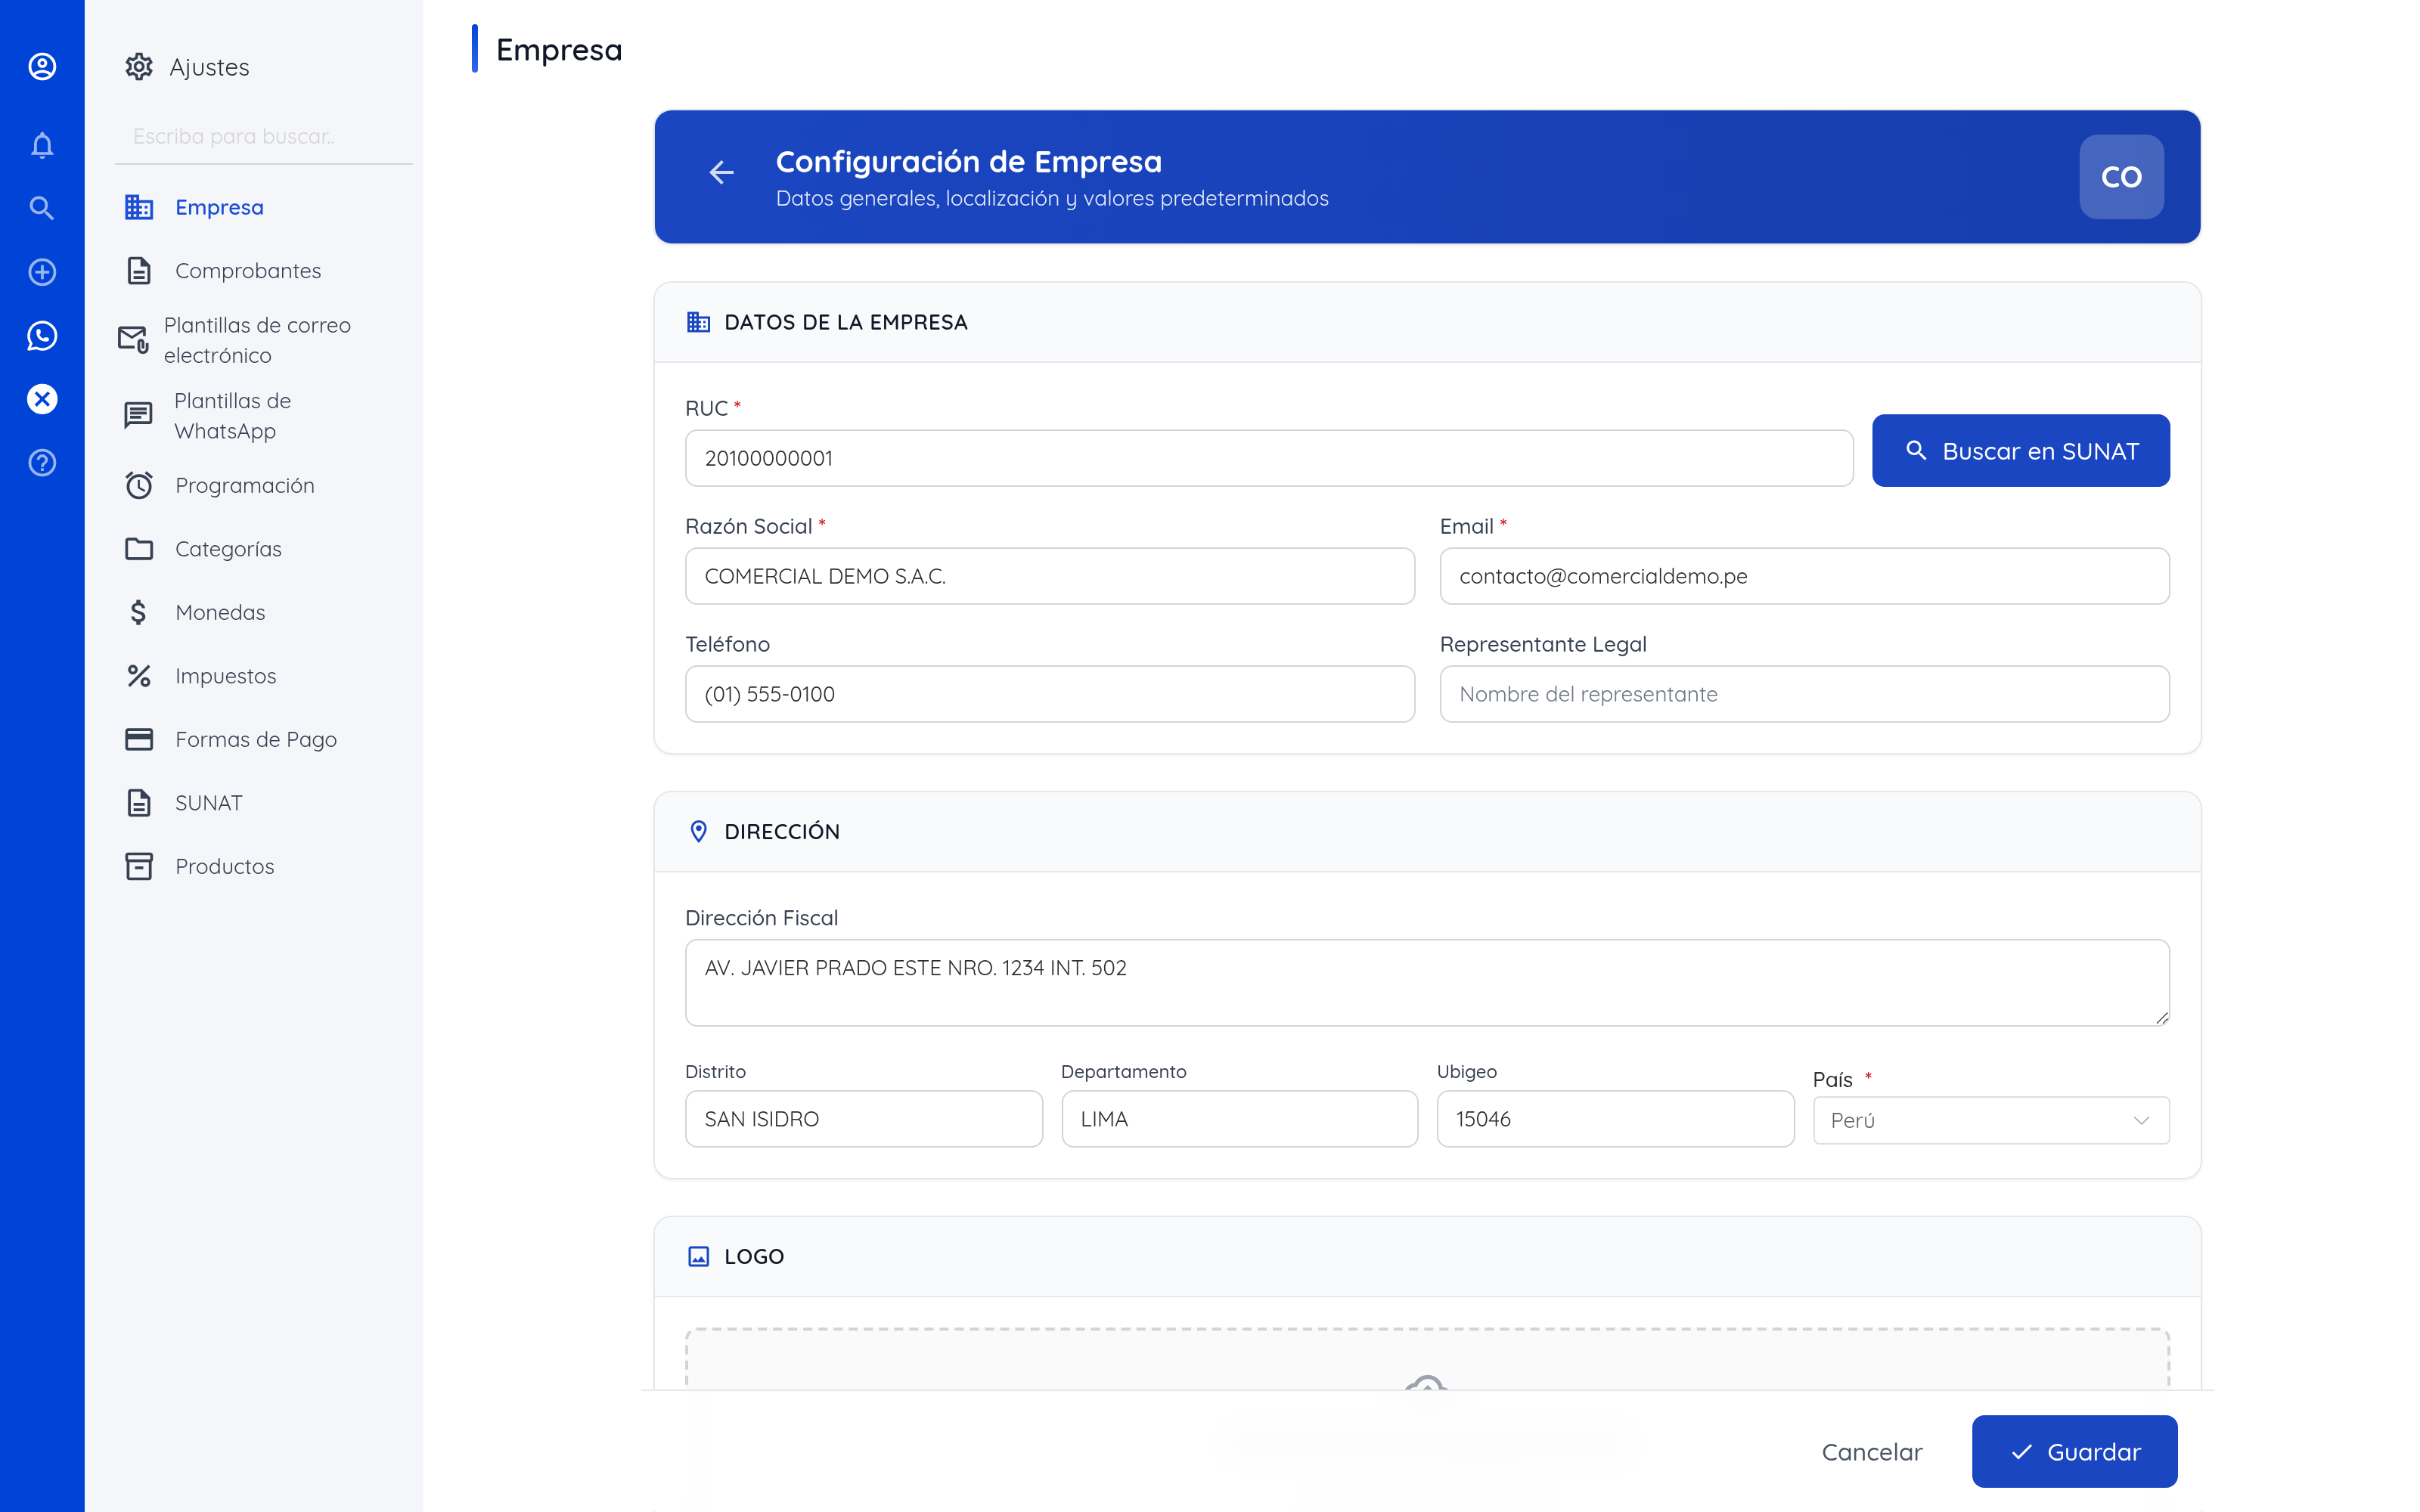Open the WhatsApp icon in left rail
Image resolution: width=2420 pixels, height=1512 pixels.
coord(42,336)
